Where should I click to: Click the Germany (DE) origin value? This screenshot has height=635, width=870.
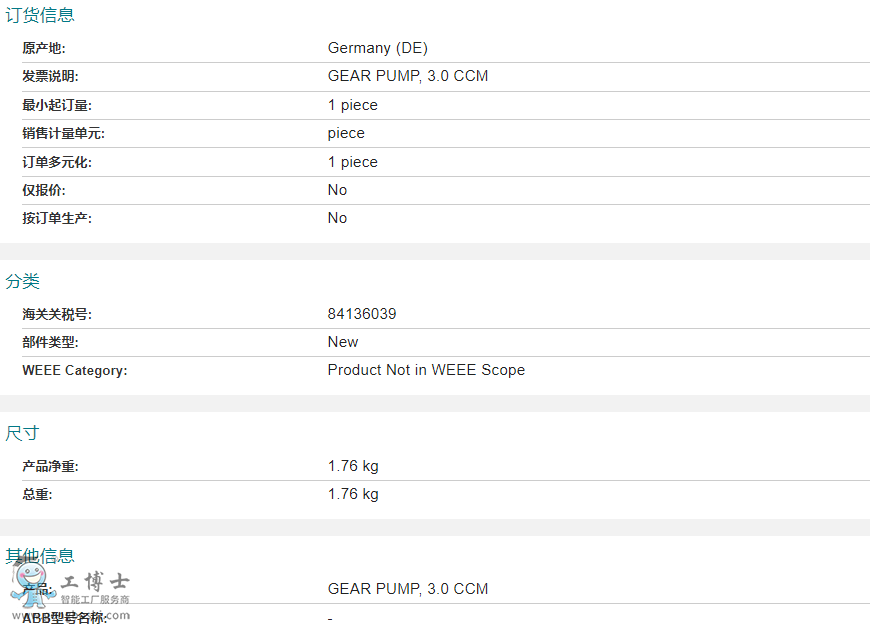(377, 48)
